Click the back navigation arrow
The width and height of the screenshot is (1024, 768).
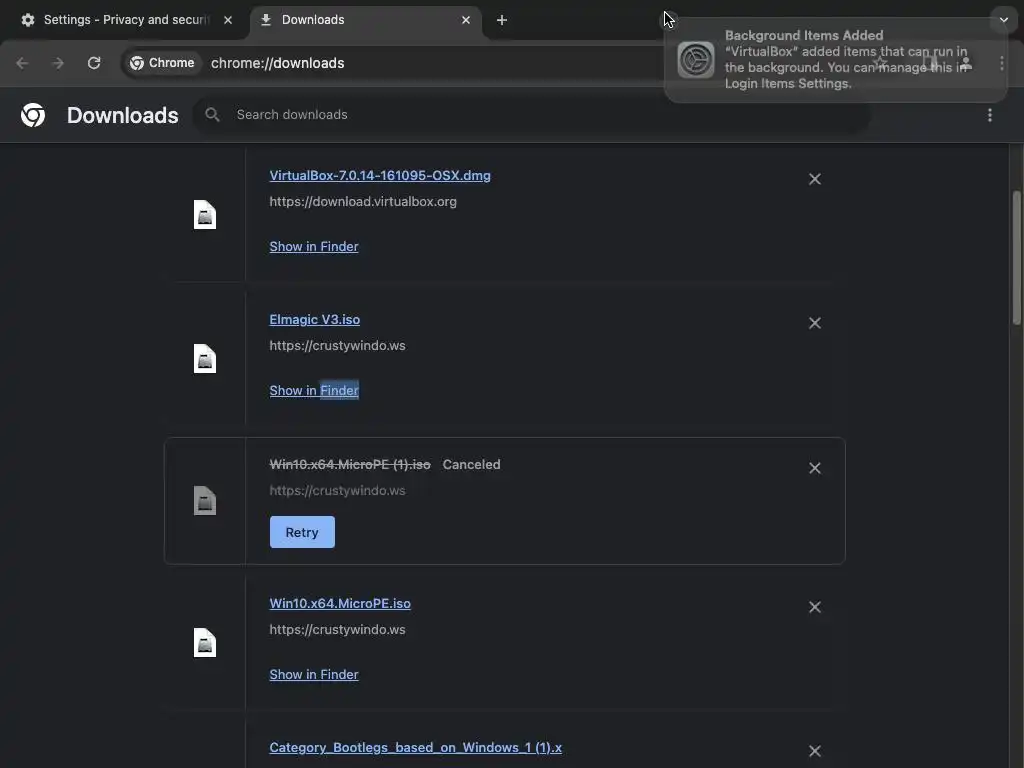[22, 63]
